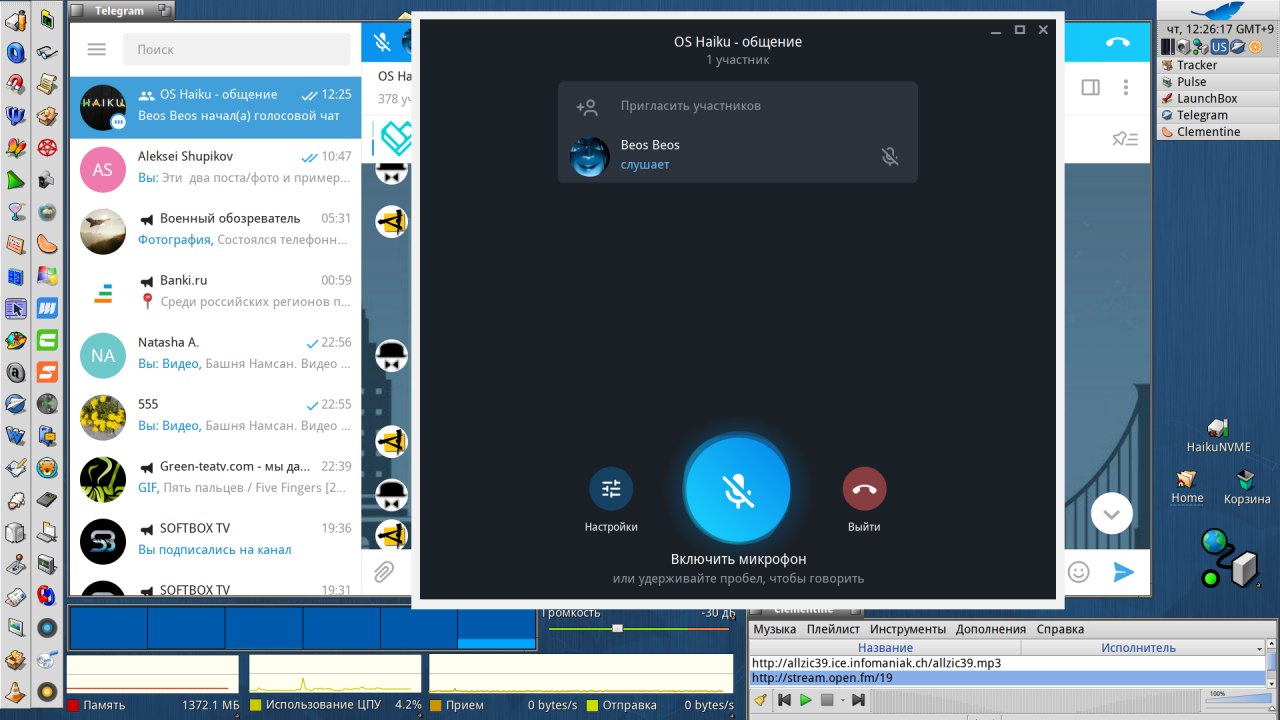
Task: Sort Clementine playlist by Название column
Action: point(885,648)
